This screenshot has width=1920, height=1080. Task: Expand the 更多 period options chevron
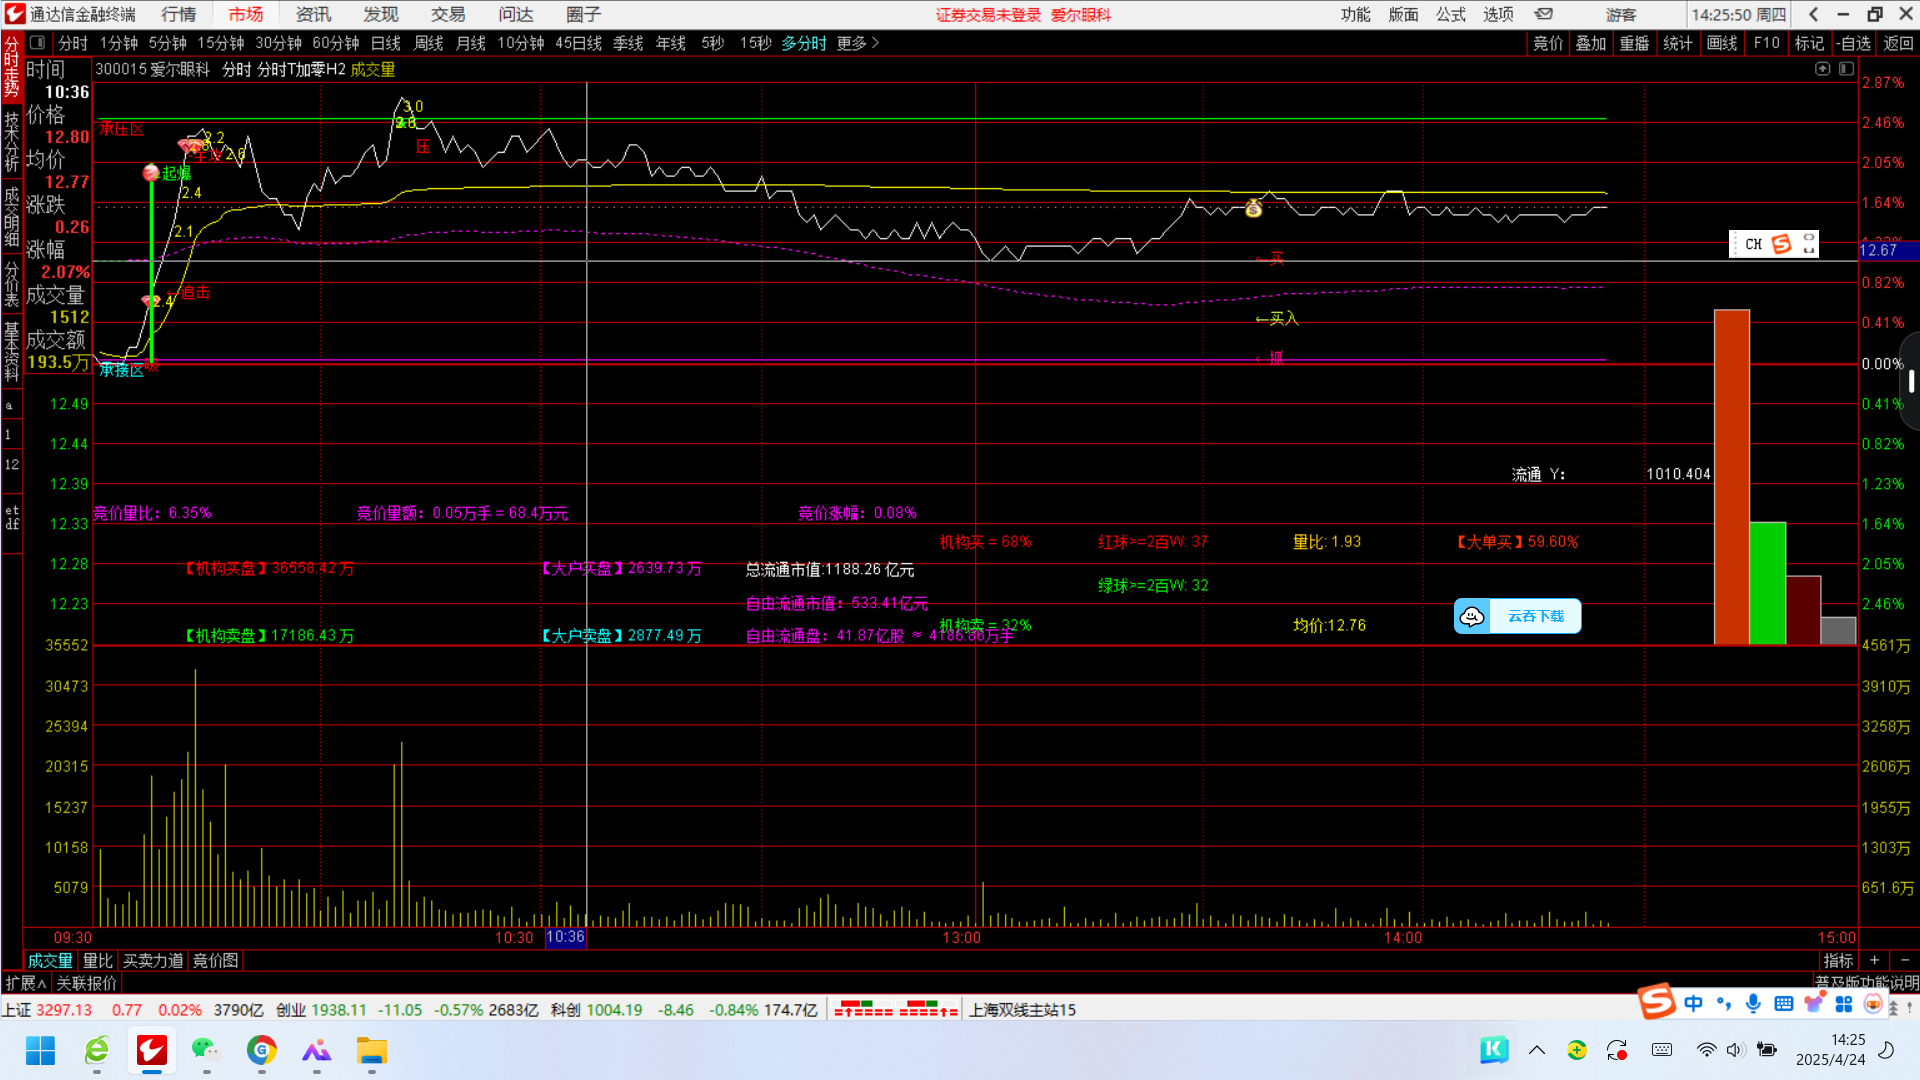pos(875,43)
